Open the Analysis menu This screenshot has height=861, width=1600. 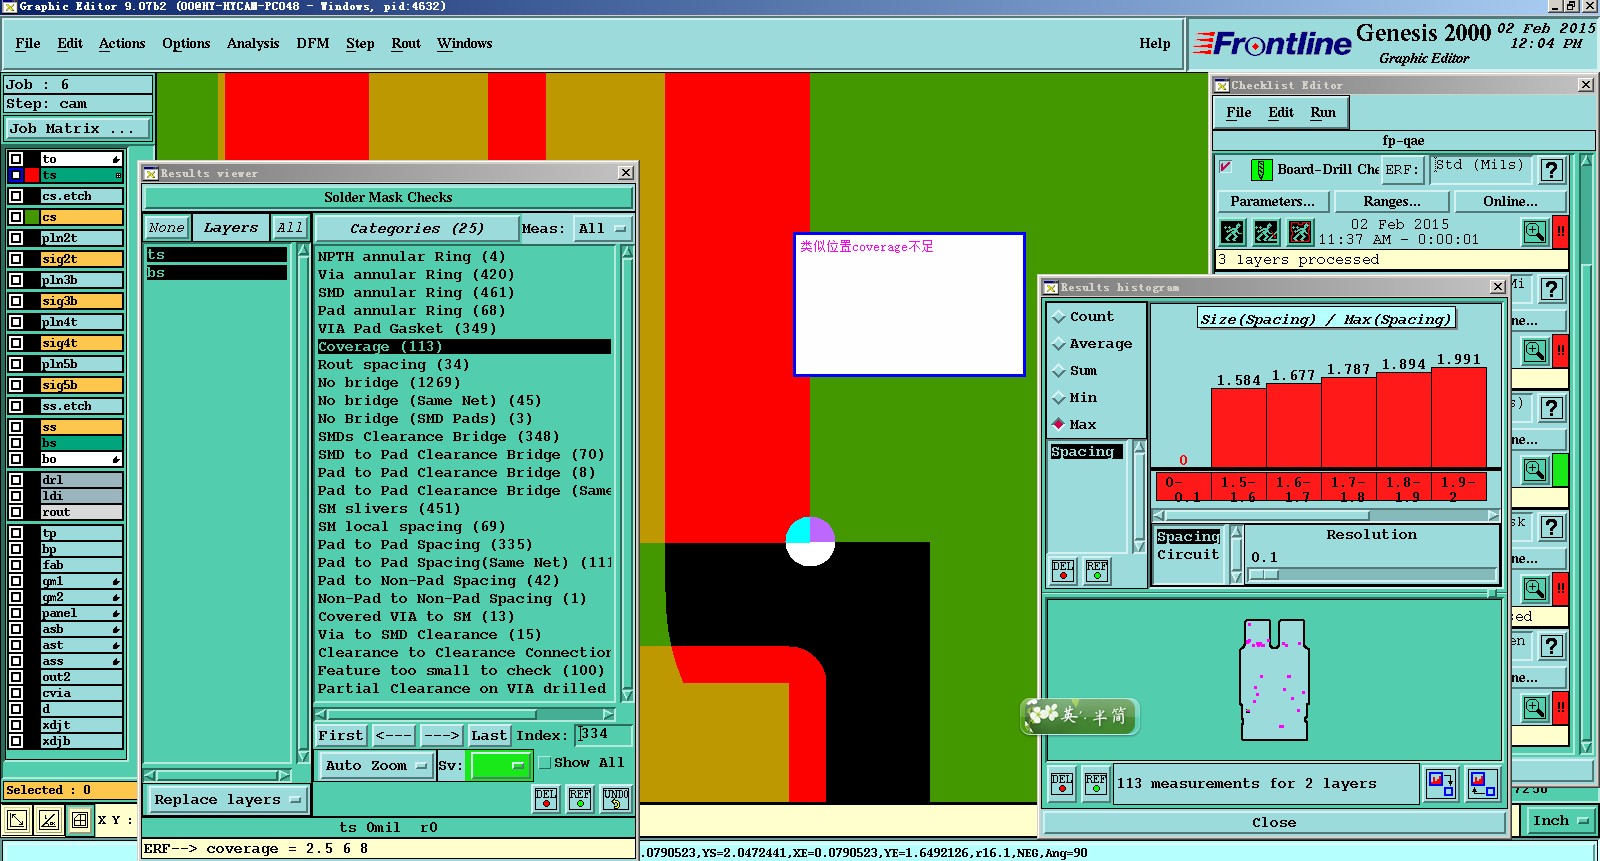coord(253,44)
